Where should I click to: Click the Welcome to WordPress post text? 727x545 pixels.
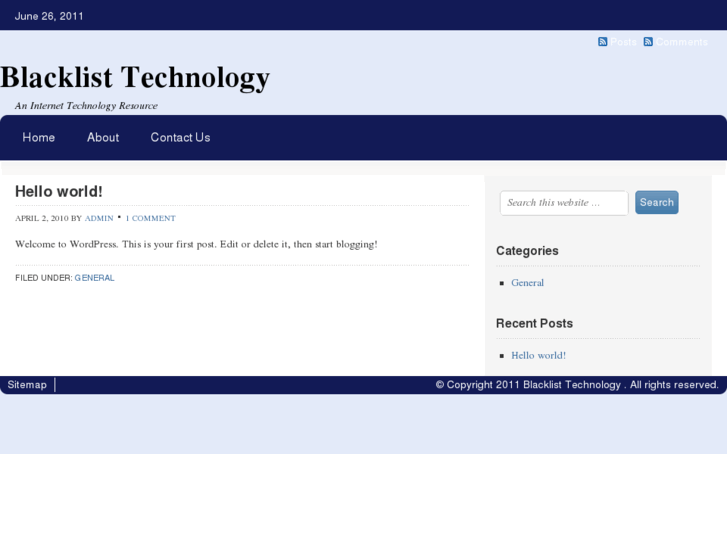[197, 244]
